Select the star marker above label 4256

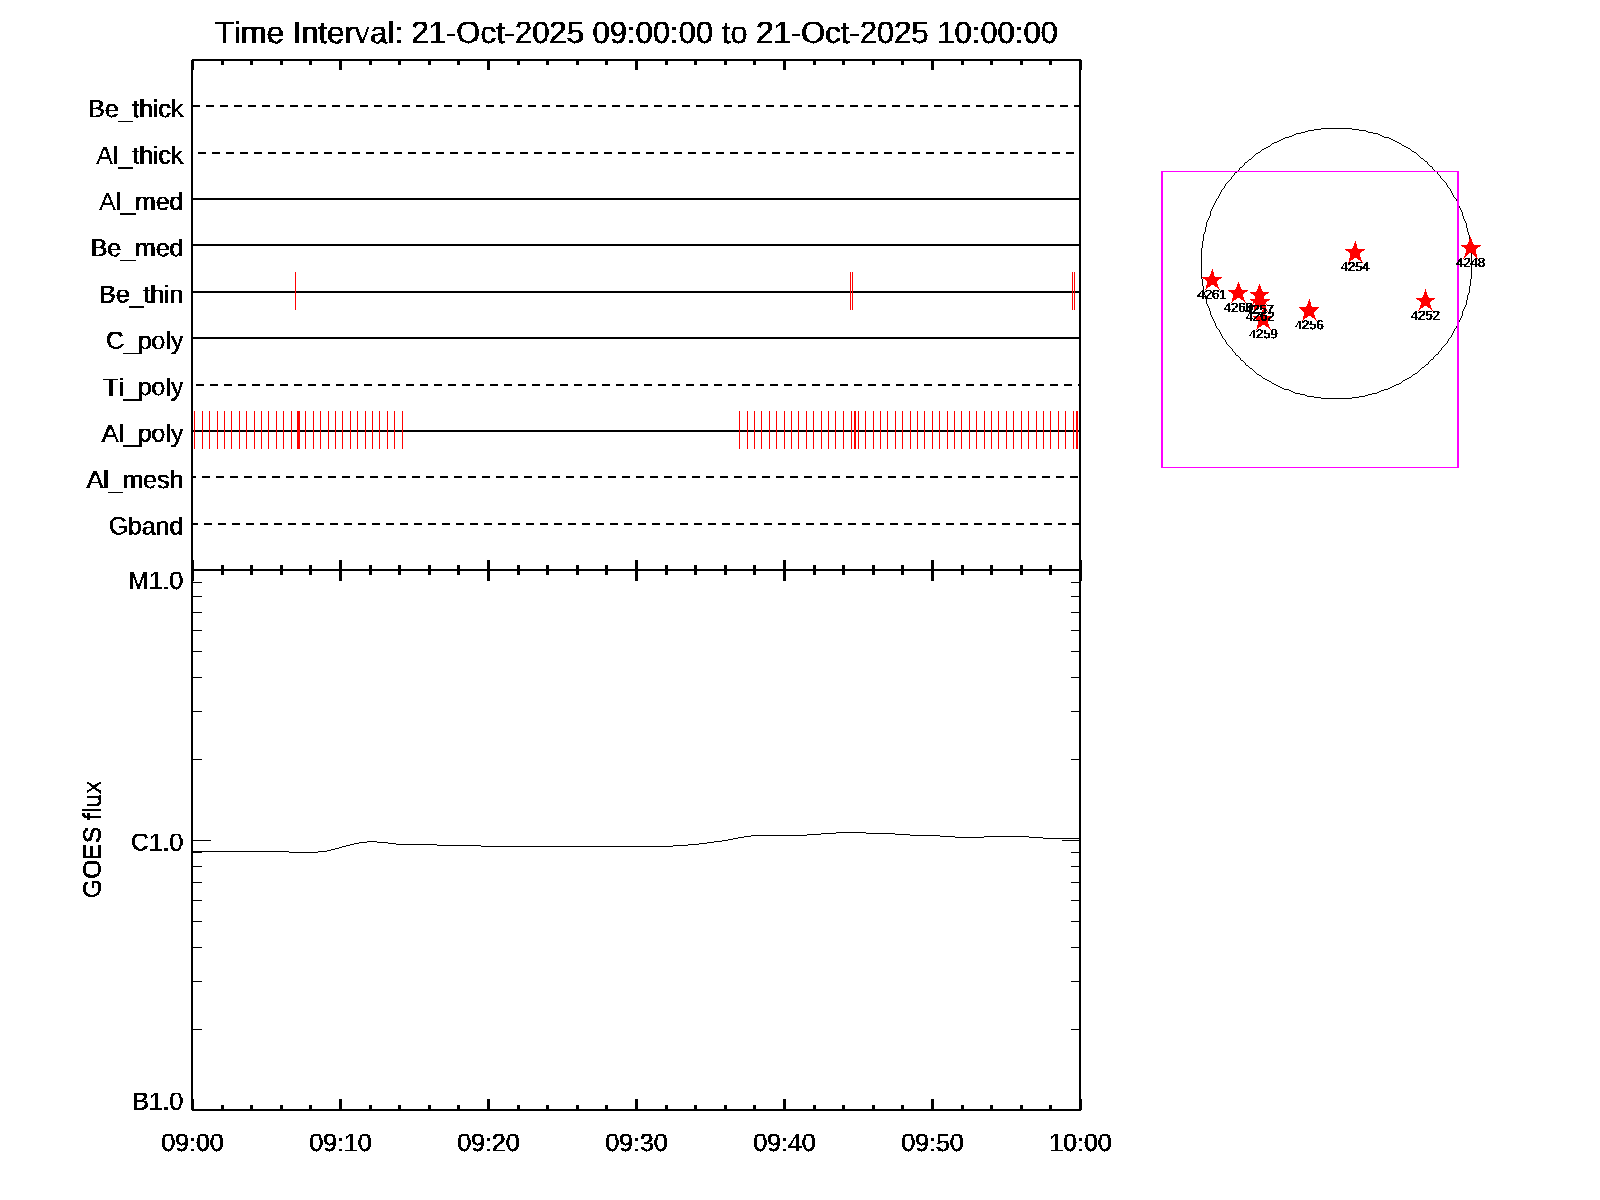[x=1309, y=311]
